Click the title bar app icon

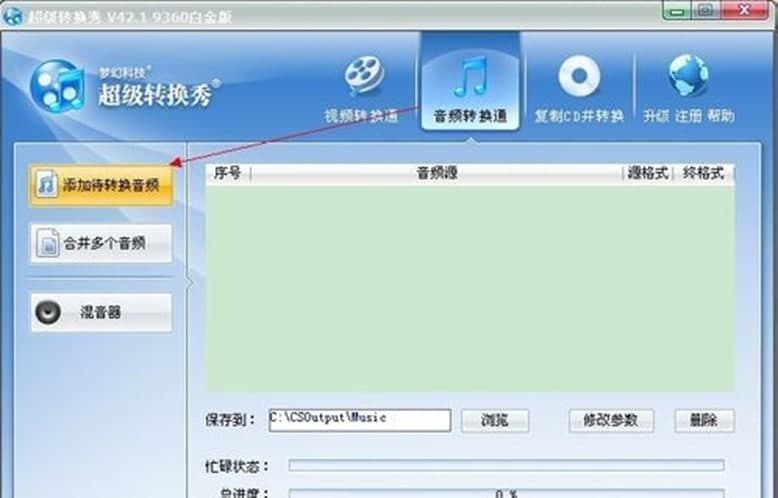click(x=12, y=15)
